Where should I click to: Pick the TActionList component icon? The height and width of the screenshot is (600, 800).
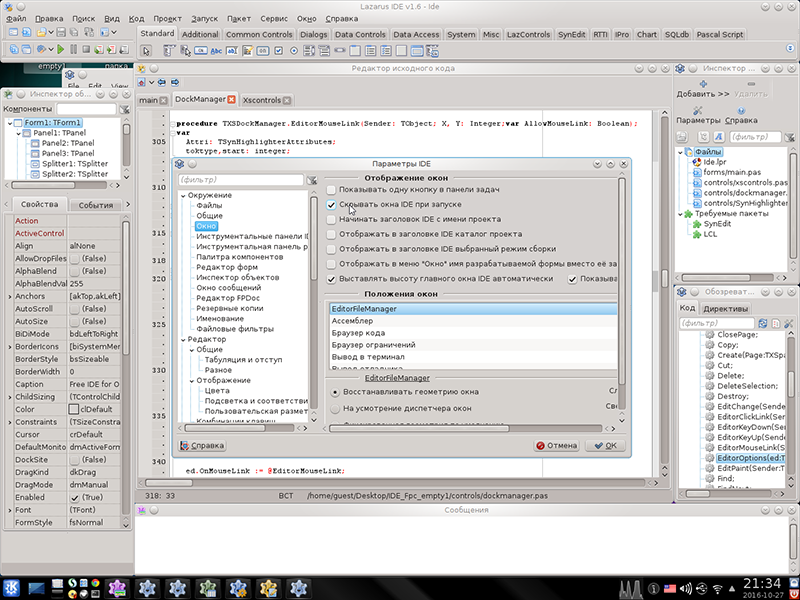[x=433, y=51]
